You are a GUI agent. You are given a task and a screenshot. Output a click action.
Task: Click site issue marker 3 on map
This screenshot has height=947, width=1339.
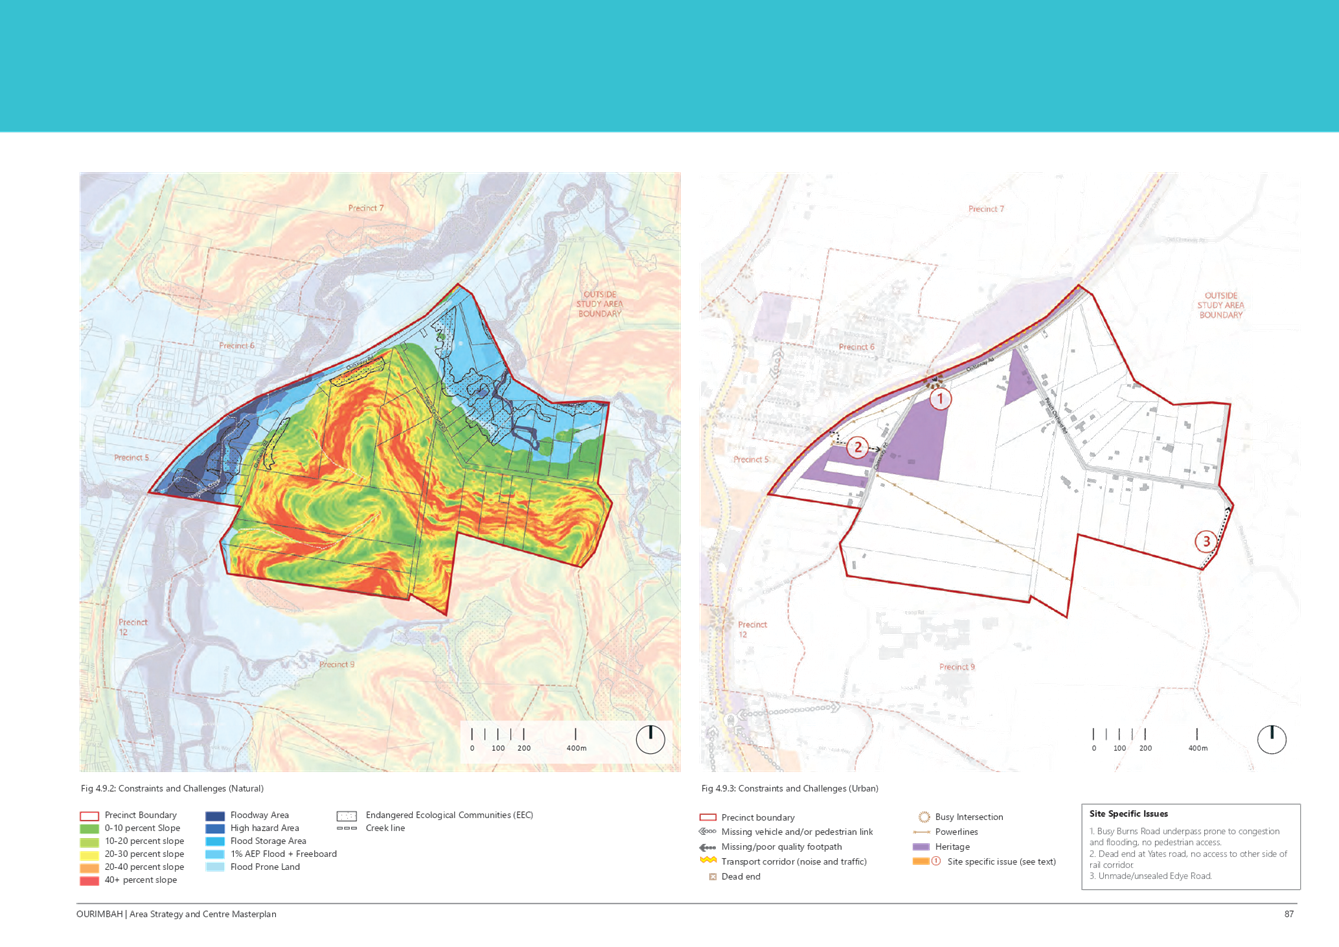pyautogui.click(x=1206, y=541)
